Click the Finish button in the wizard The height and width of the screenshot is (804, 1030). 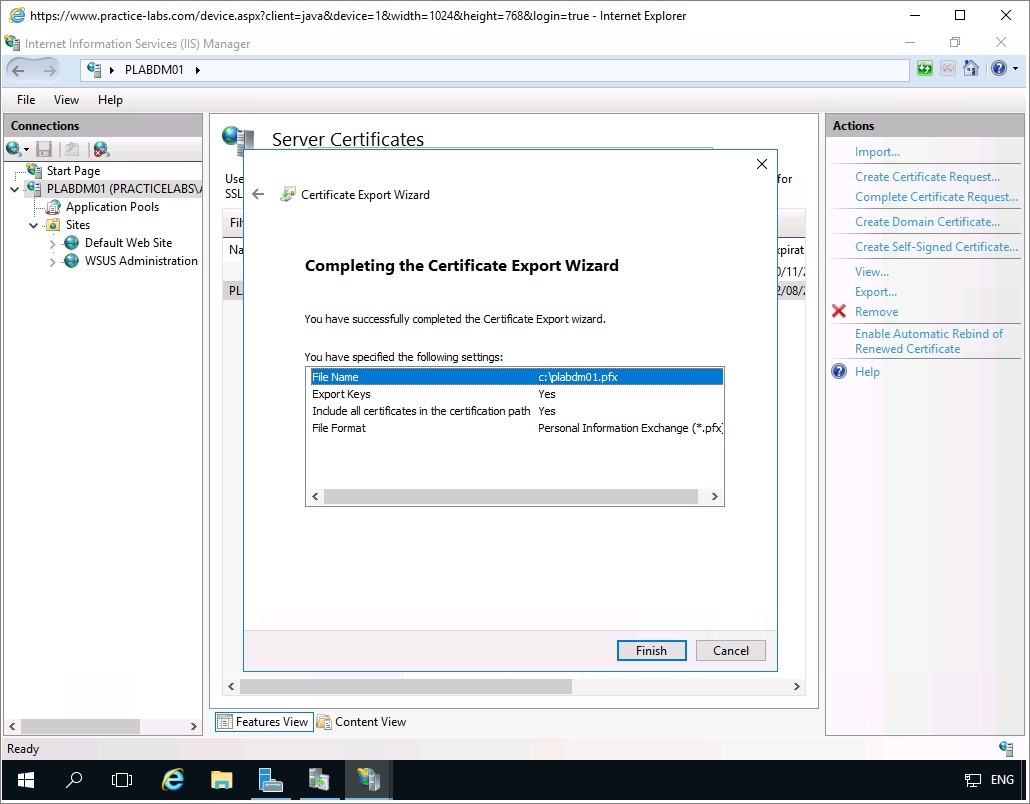651,650
